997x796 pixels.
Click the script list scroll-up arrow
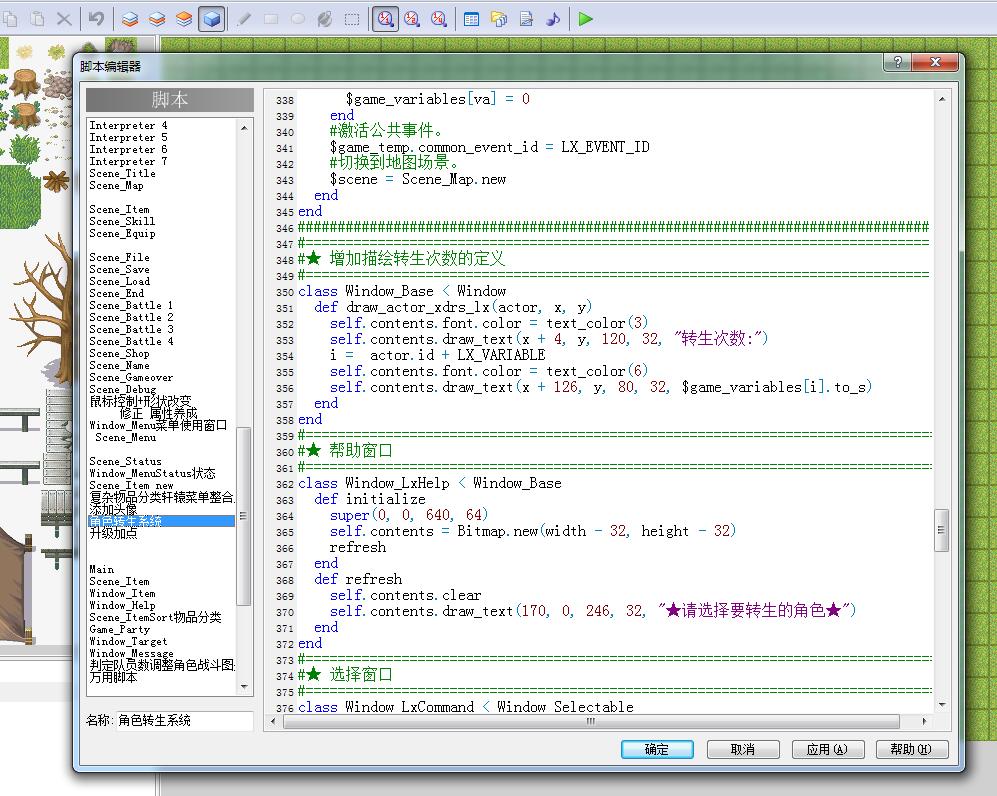[x=245, y=128]
